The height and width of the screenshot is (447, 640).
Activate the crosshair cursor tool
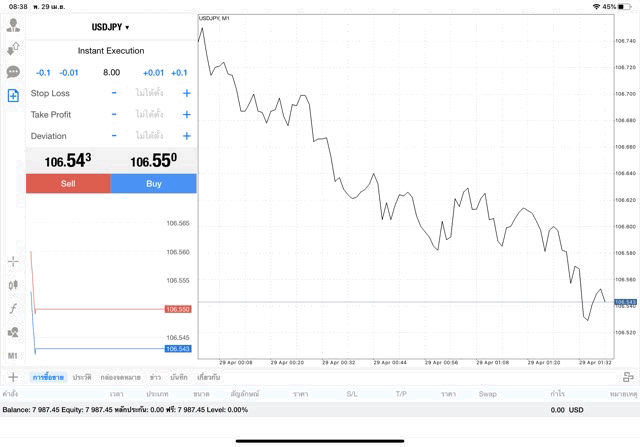coord(13,261)
